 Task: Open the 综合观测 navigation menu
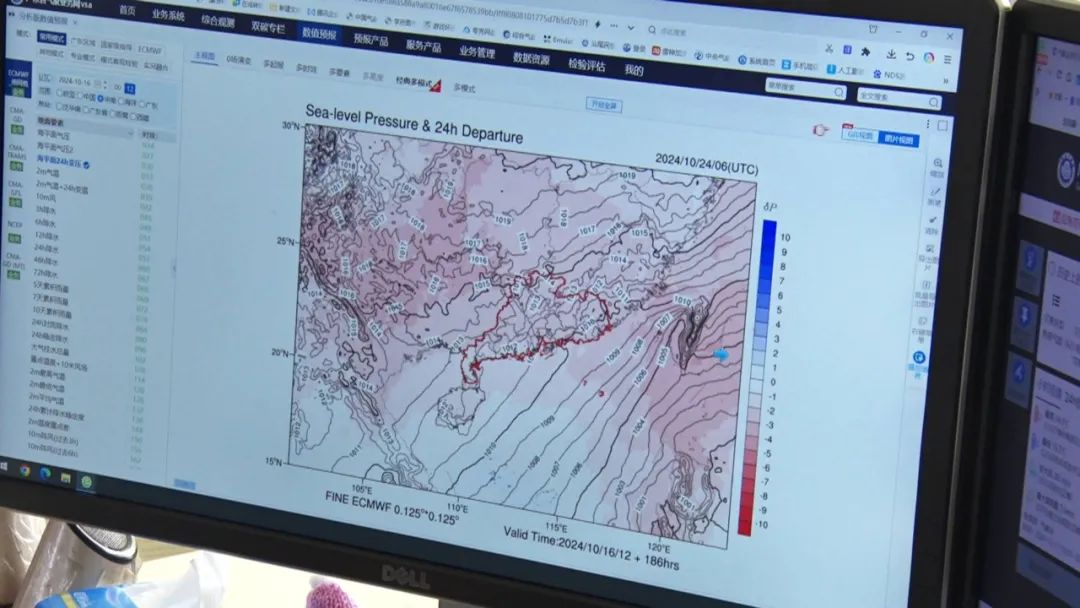point(218,21)
